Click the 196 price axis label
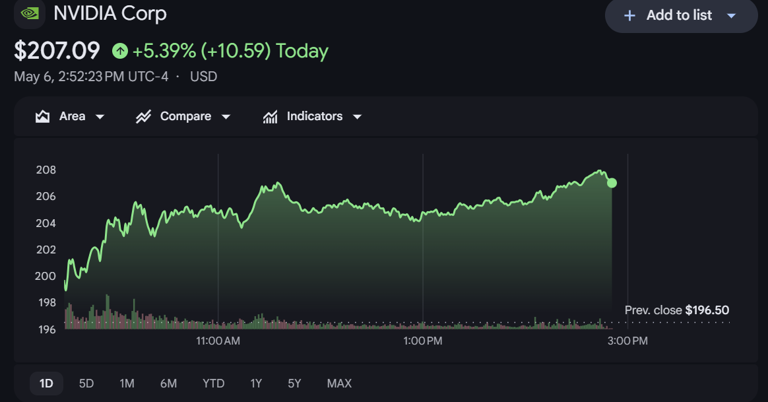Image resolution: width=768 pixels, height=402 pixels. click(47, 330)
